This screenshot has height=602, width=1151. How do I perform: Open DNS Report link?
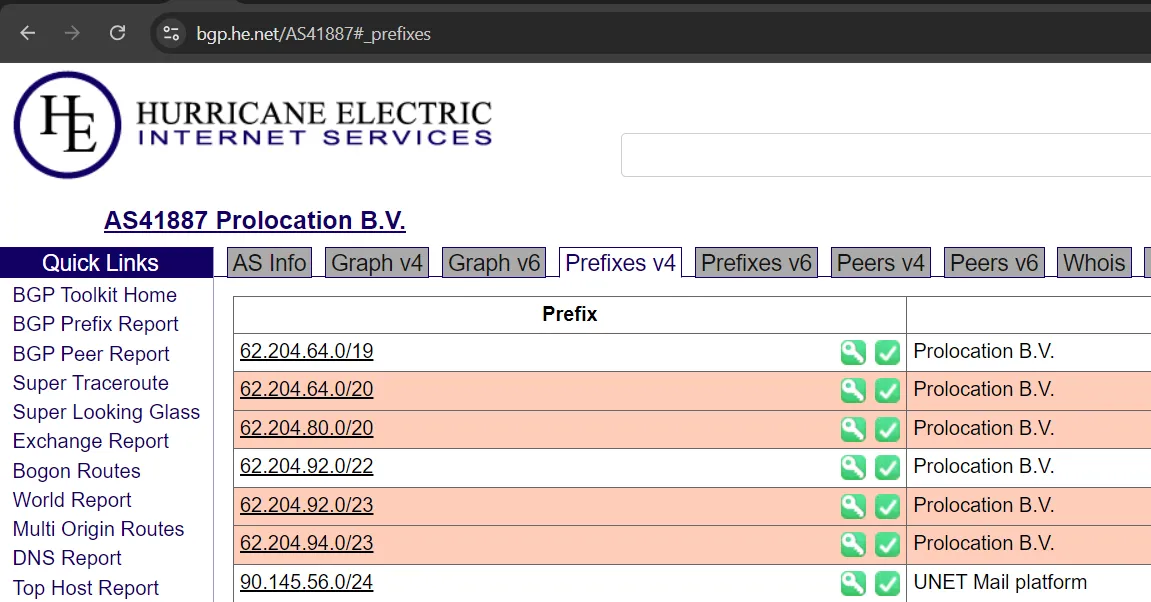click(67, 558)
